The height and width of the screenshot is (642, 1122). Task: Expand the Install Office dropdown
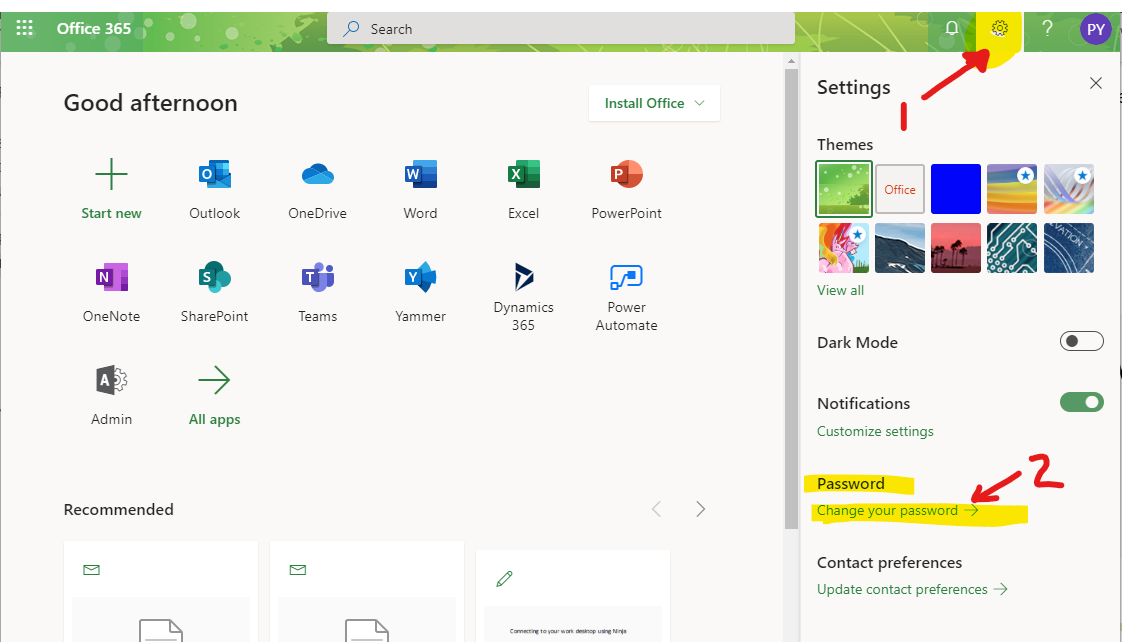[x=654, y=103]
